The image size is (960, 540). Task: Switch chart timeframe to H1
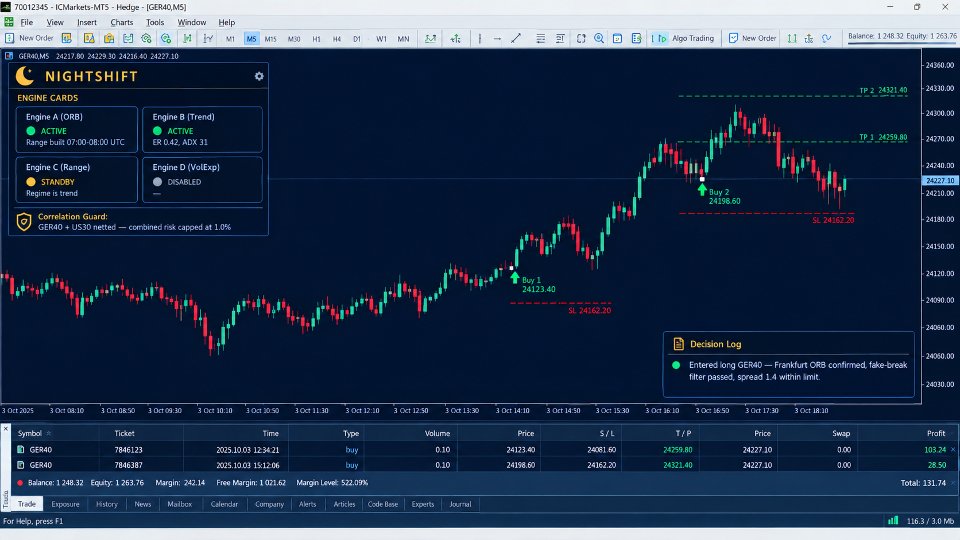(x=317, y=39)
